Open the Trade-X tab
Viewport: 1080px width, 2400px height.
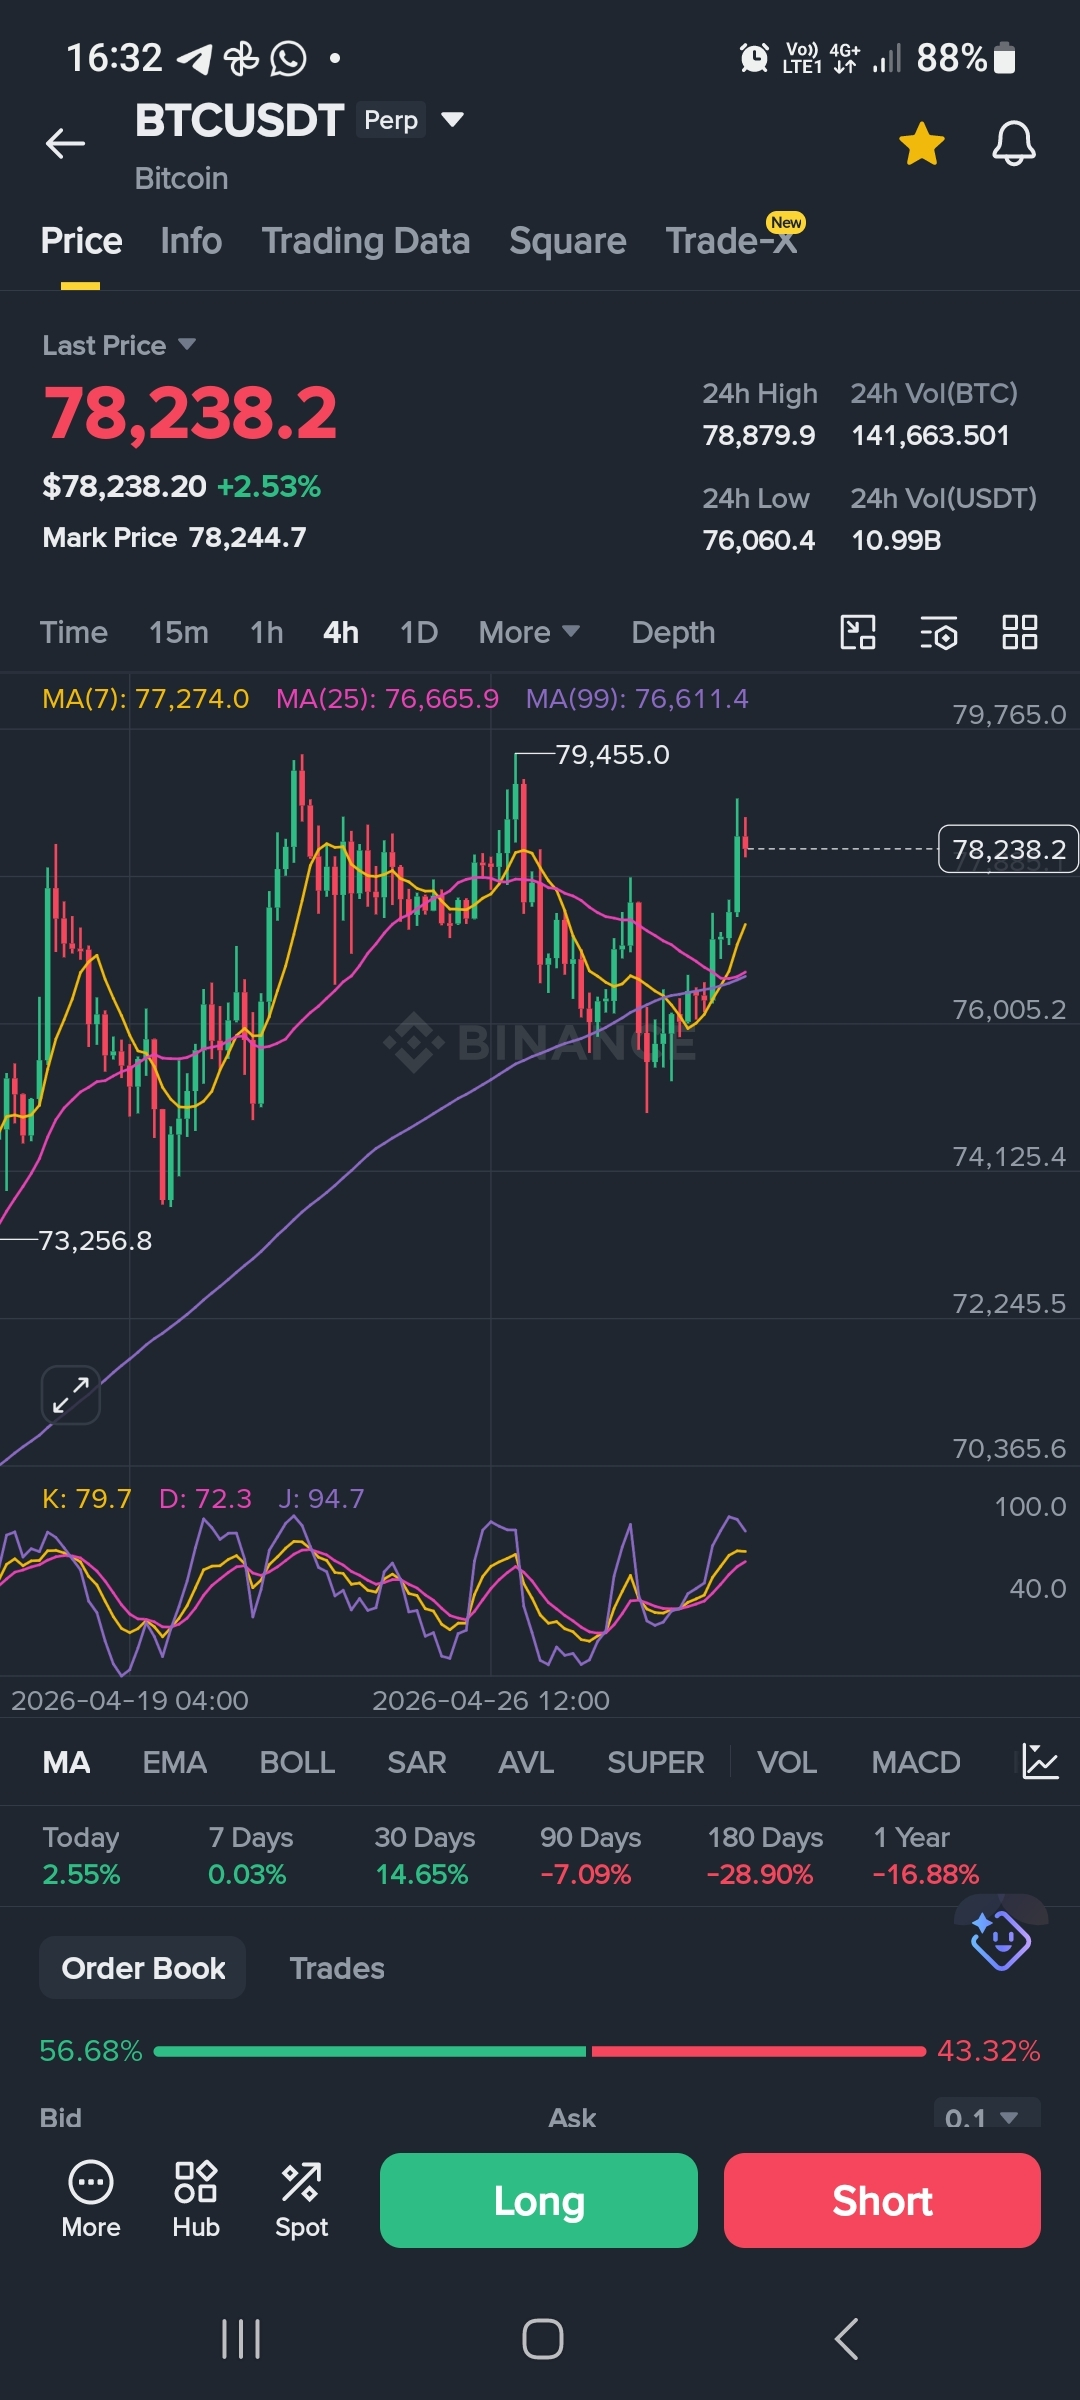click(x=733, y=240)
